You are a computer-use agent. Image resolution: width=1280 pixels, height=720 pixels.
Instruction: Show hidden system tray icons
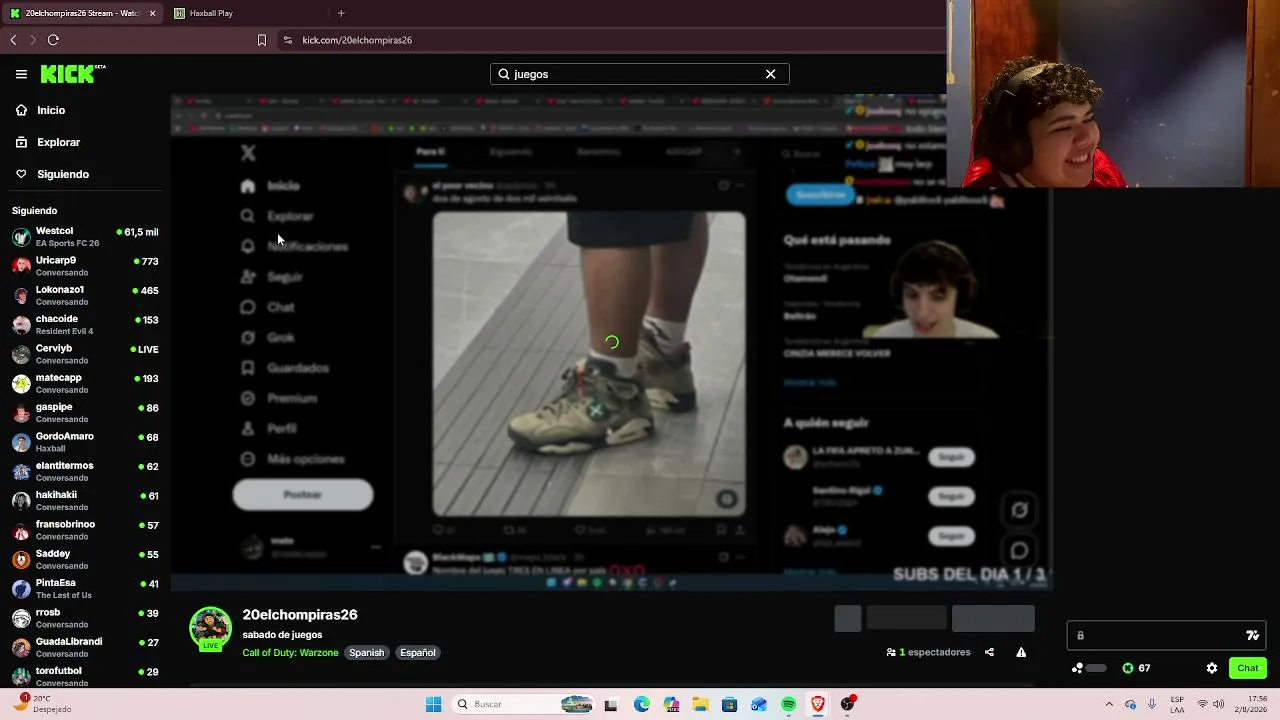pos(1108,704)
